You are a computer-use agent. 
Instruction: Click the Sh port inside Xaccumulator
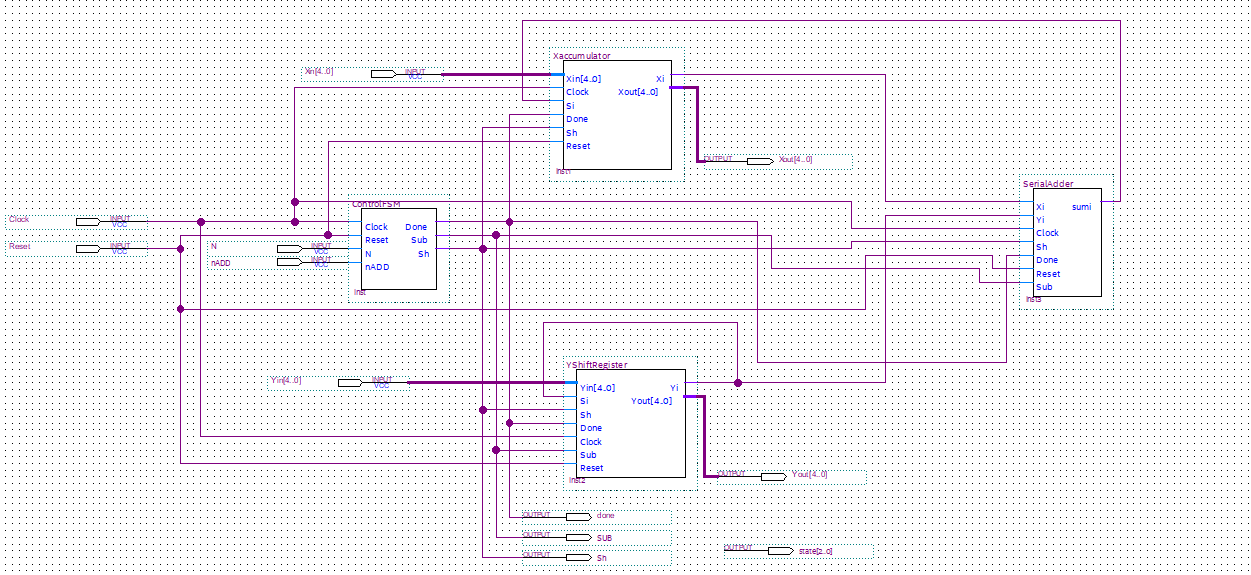point(571,132)
